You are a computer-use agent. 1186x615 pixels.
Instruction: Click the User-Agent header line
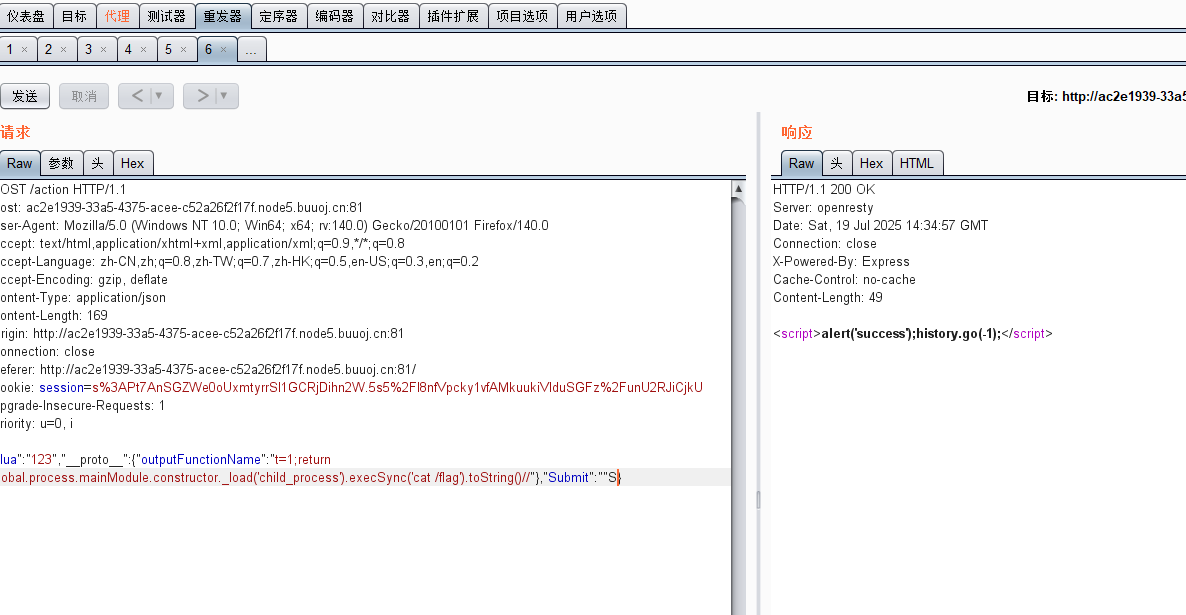tap(275, 225)
